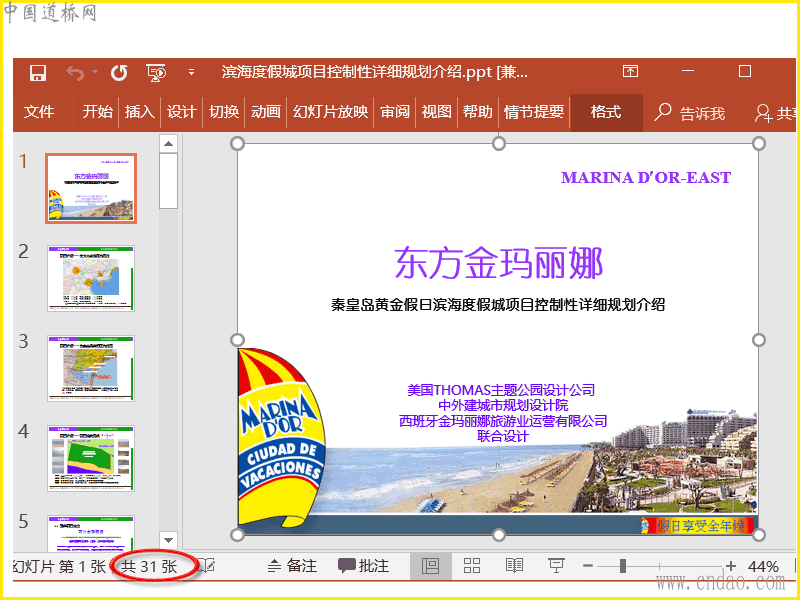
Task: Click the spell check book icon in status bar
Action: click(206, 566)
